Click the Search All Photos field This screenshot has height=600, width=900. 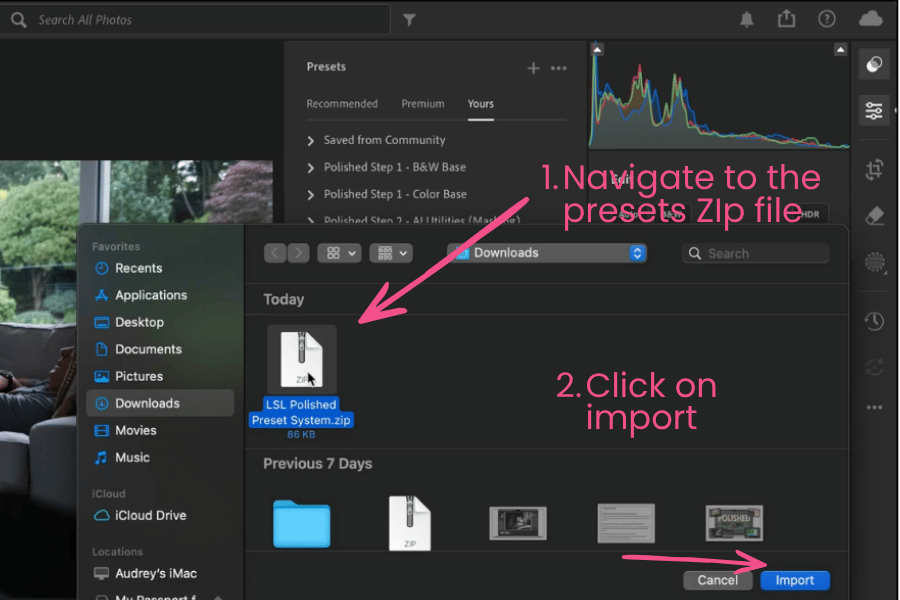coord(195,20)
